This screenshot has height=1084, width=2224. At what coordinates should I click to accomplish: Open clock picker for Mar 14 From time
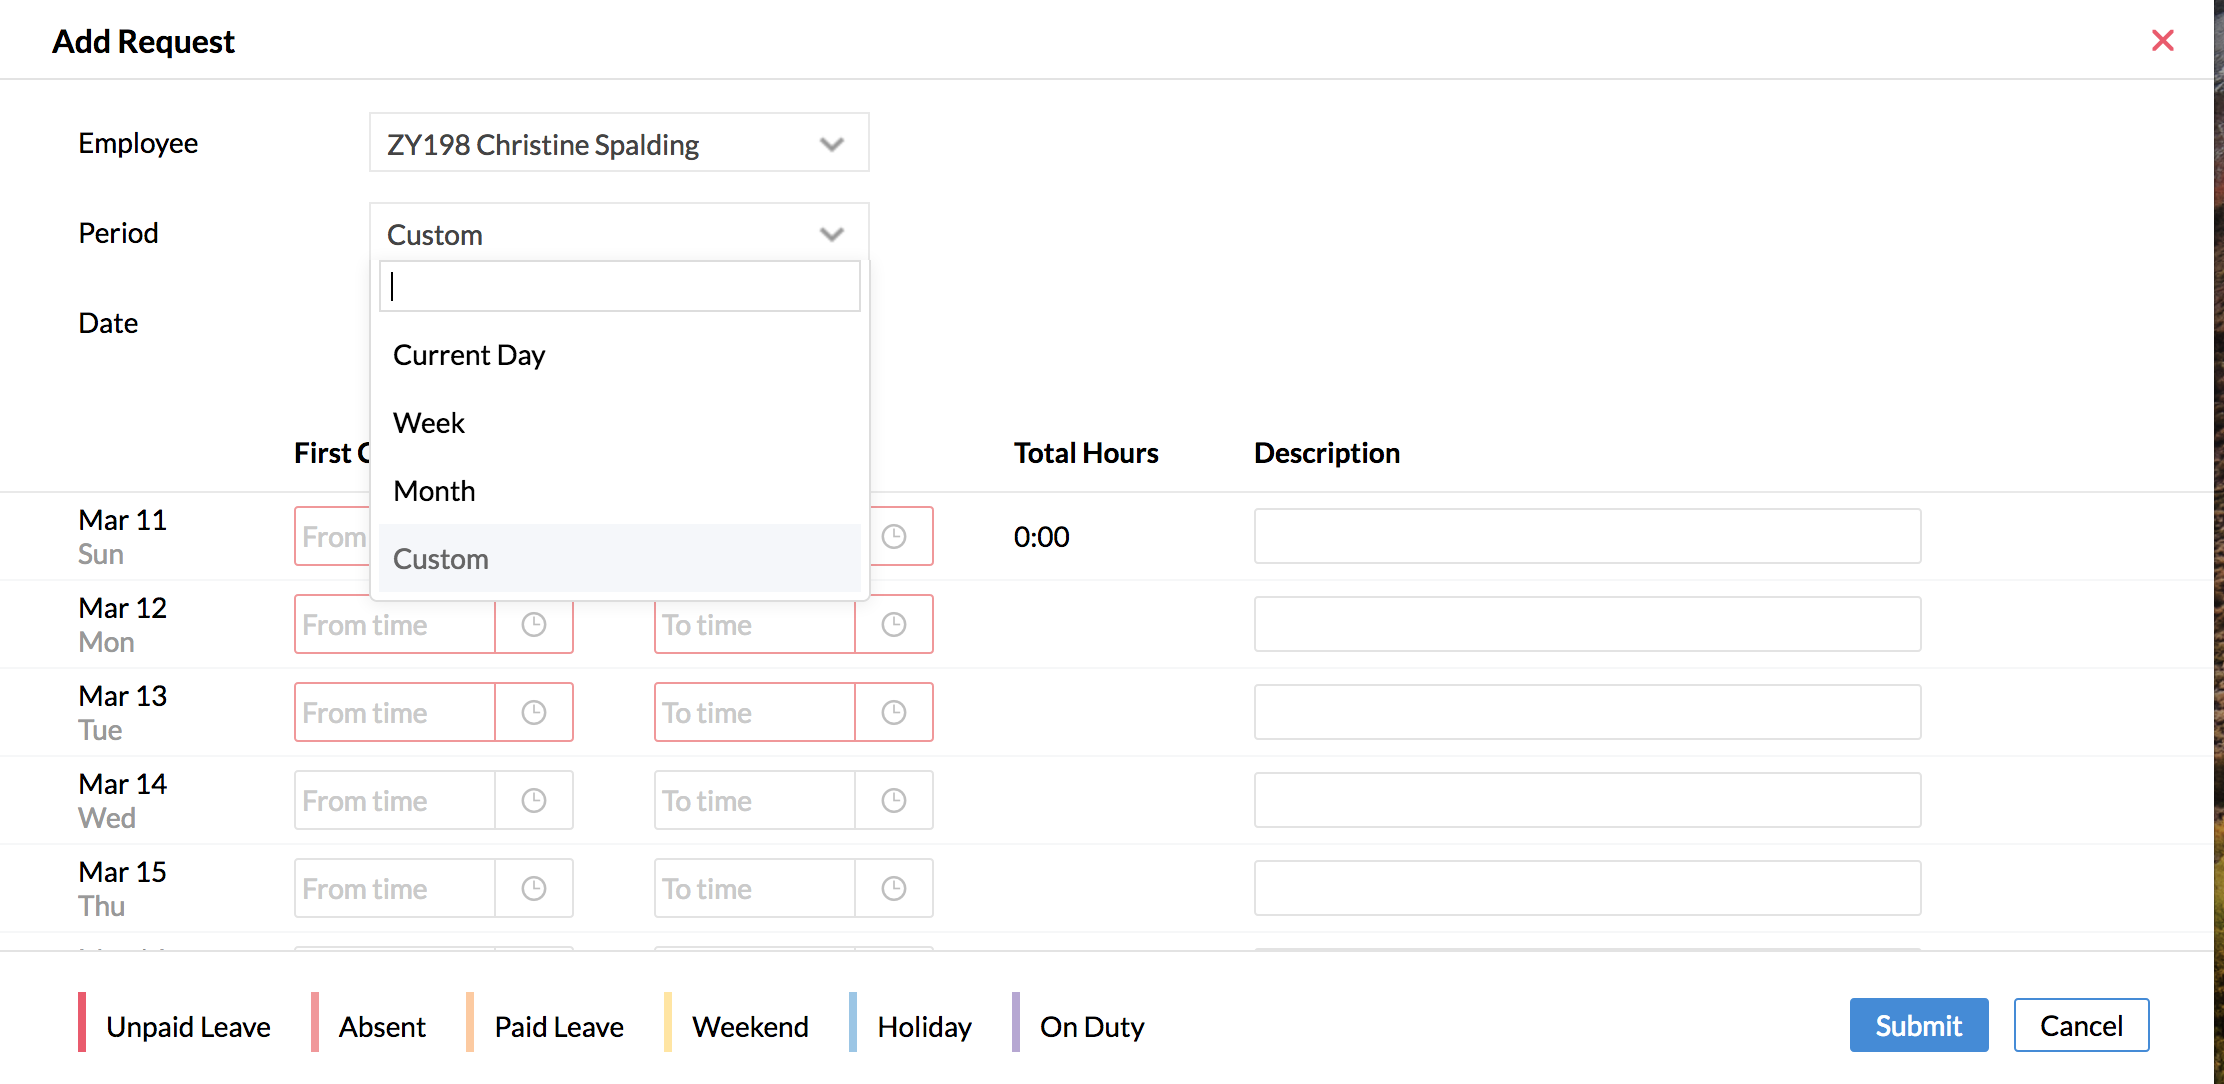tap(534, 801)
